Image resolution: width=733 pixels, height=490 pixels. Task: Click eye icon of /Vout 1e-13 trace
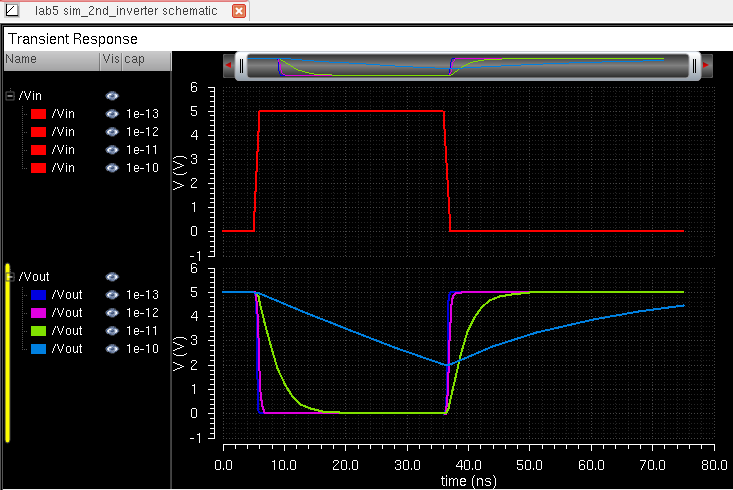pos(112,295)
